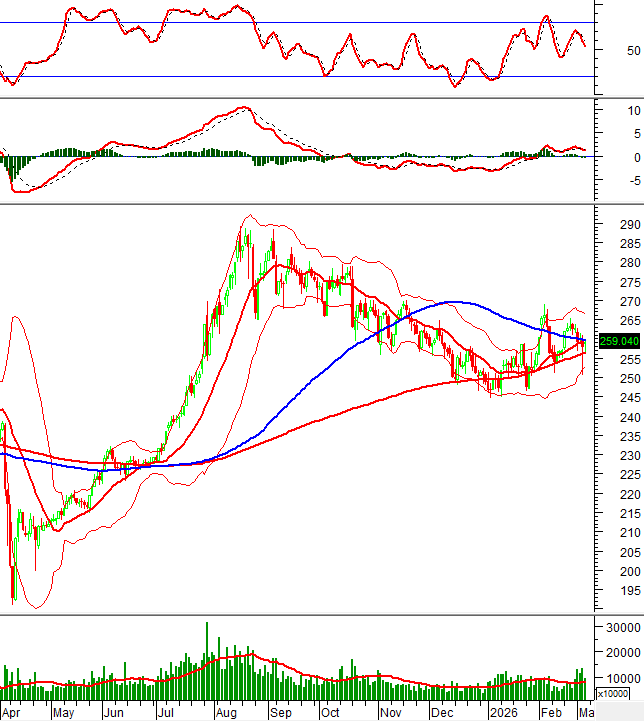Click the x10000 volume scale label
Screen dimensions: 644x721
tap(613, 693)
